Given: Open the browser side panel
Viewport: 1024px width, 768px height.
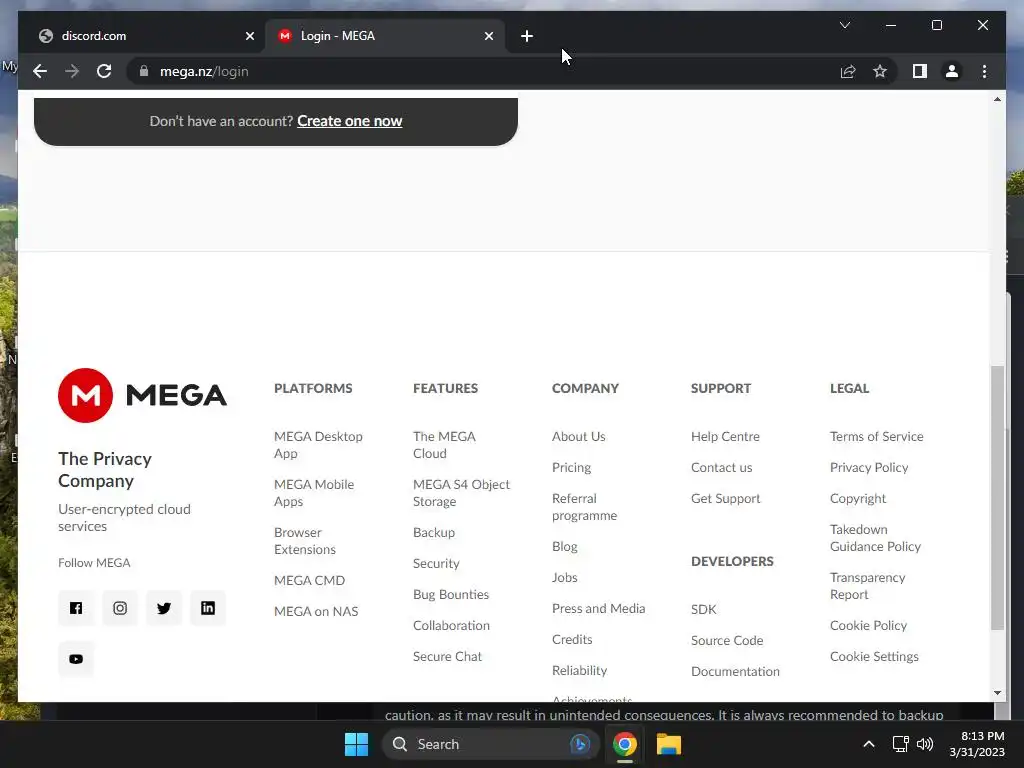Looking at the screenshot, I should pyautogui.click(x=920, y=71).
